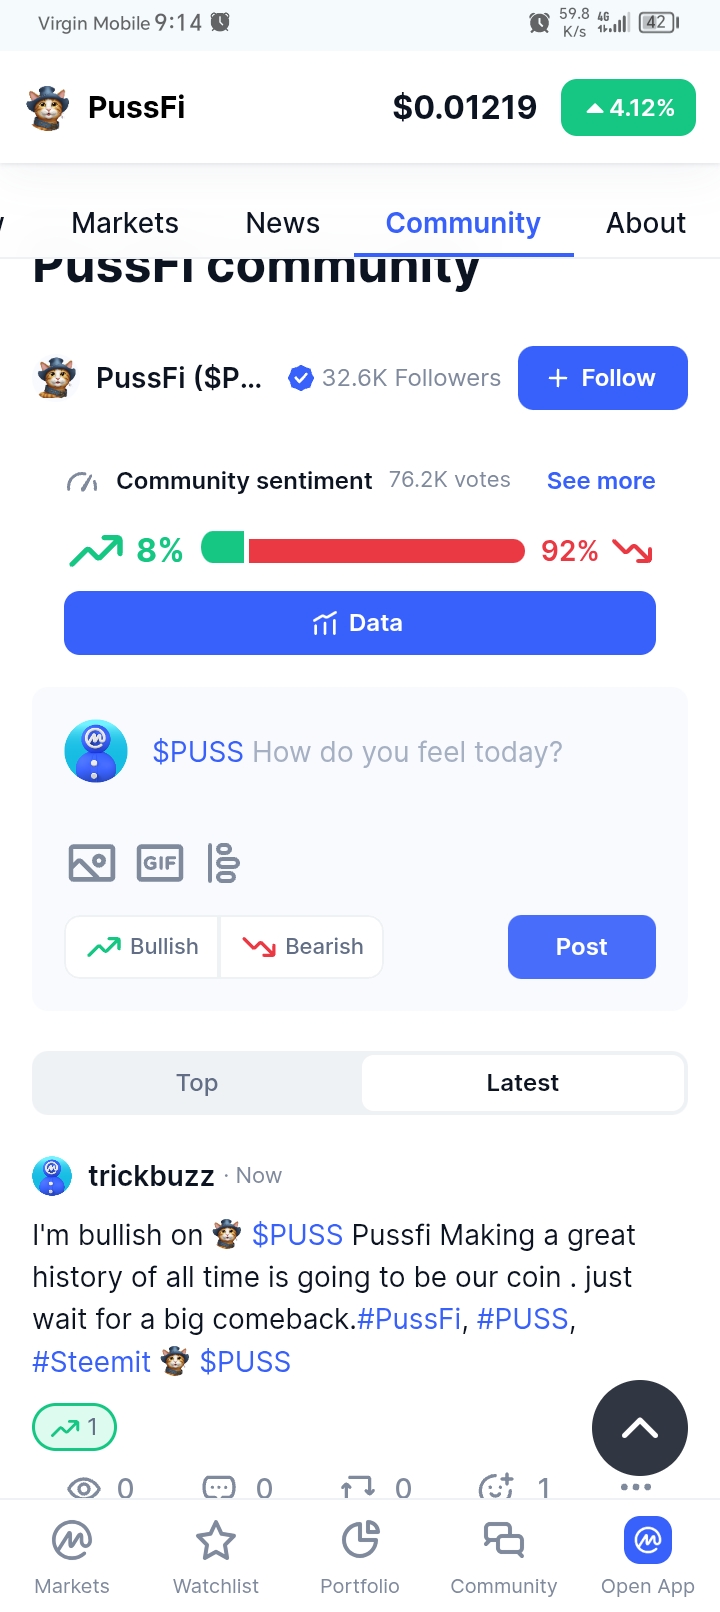This screenshot has width=720, height=1612.
Task: Switch to the Top posts tab
Action: click(197, 1083)
